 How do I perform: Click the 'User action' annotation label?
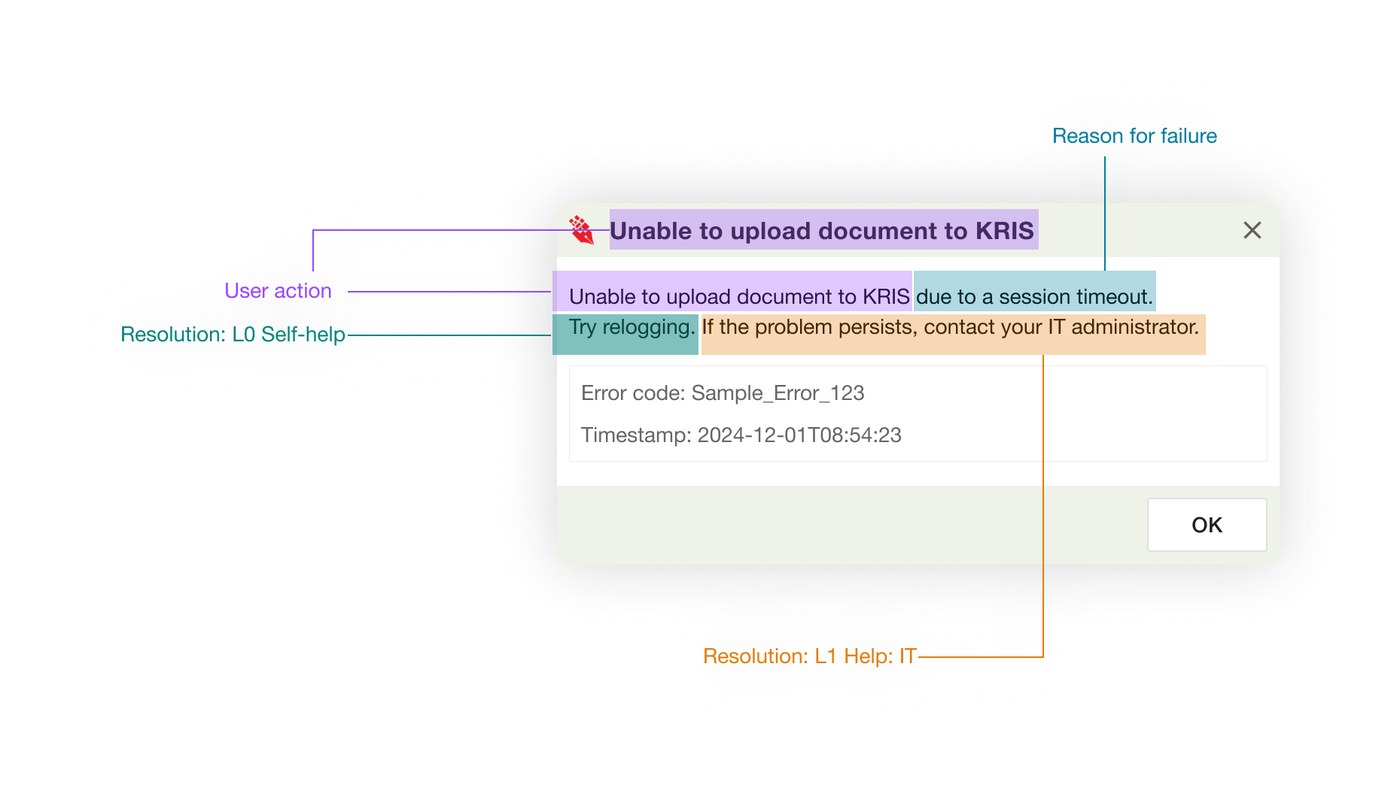(278, 291)
